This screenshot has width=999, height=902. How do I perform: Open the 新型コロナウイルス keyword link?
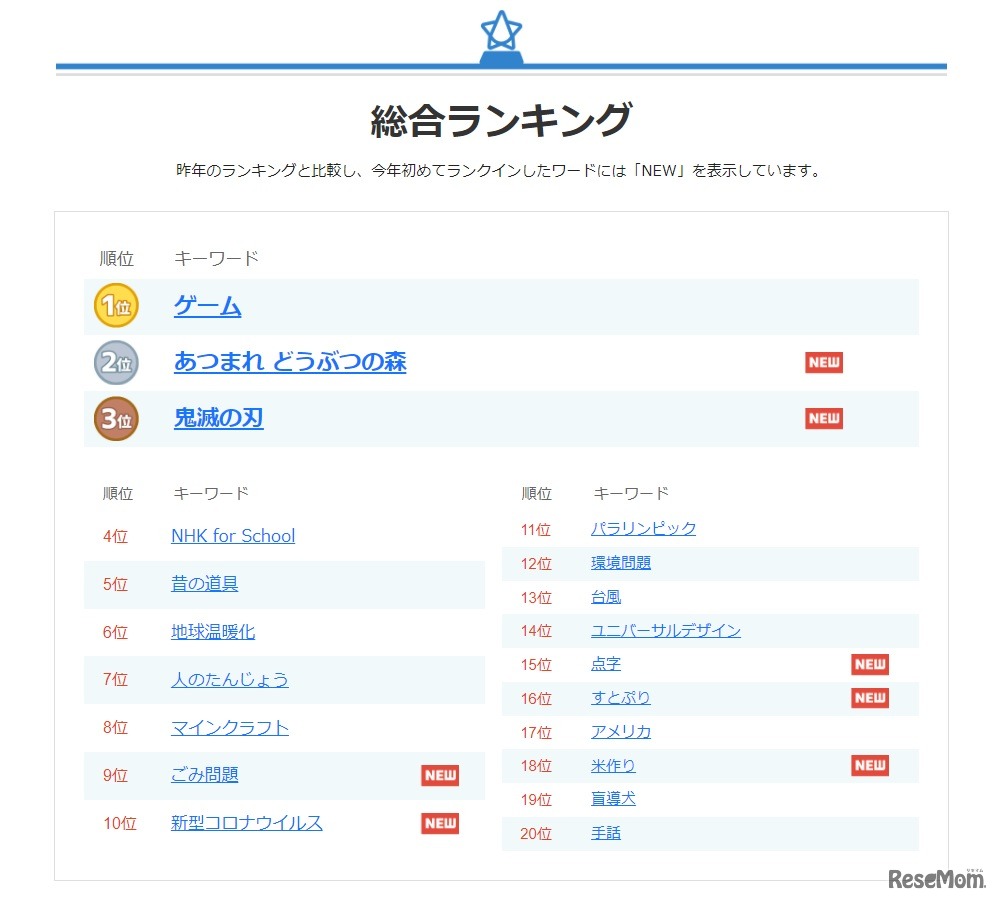247,823
